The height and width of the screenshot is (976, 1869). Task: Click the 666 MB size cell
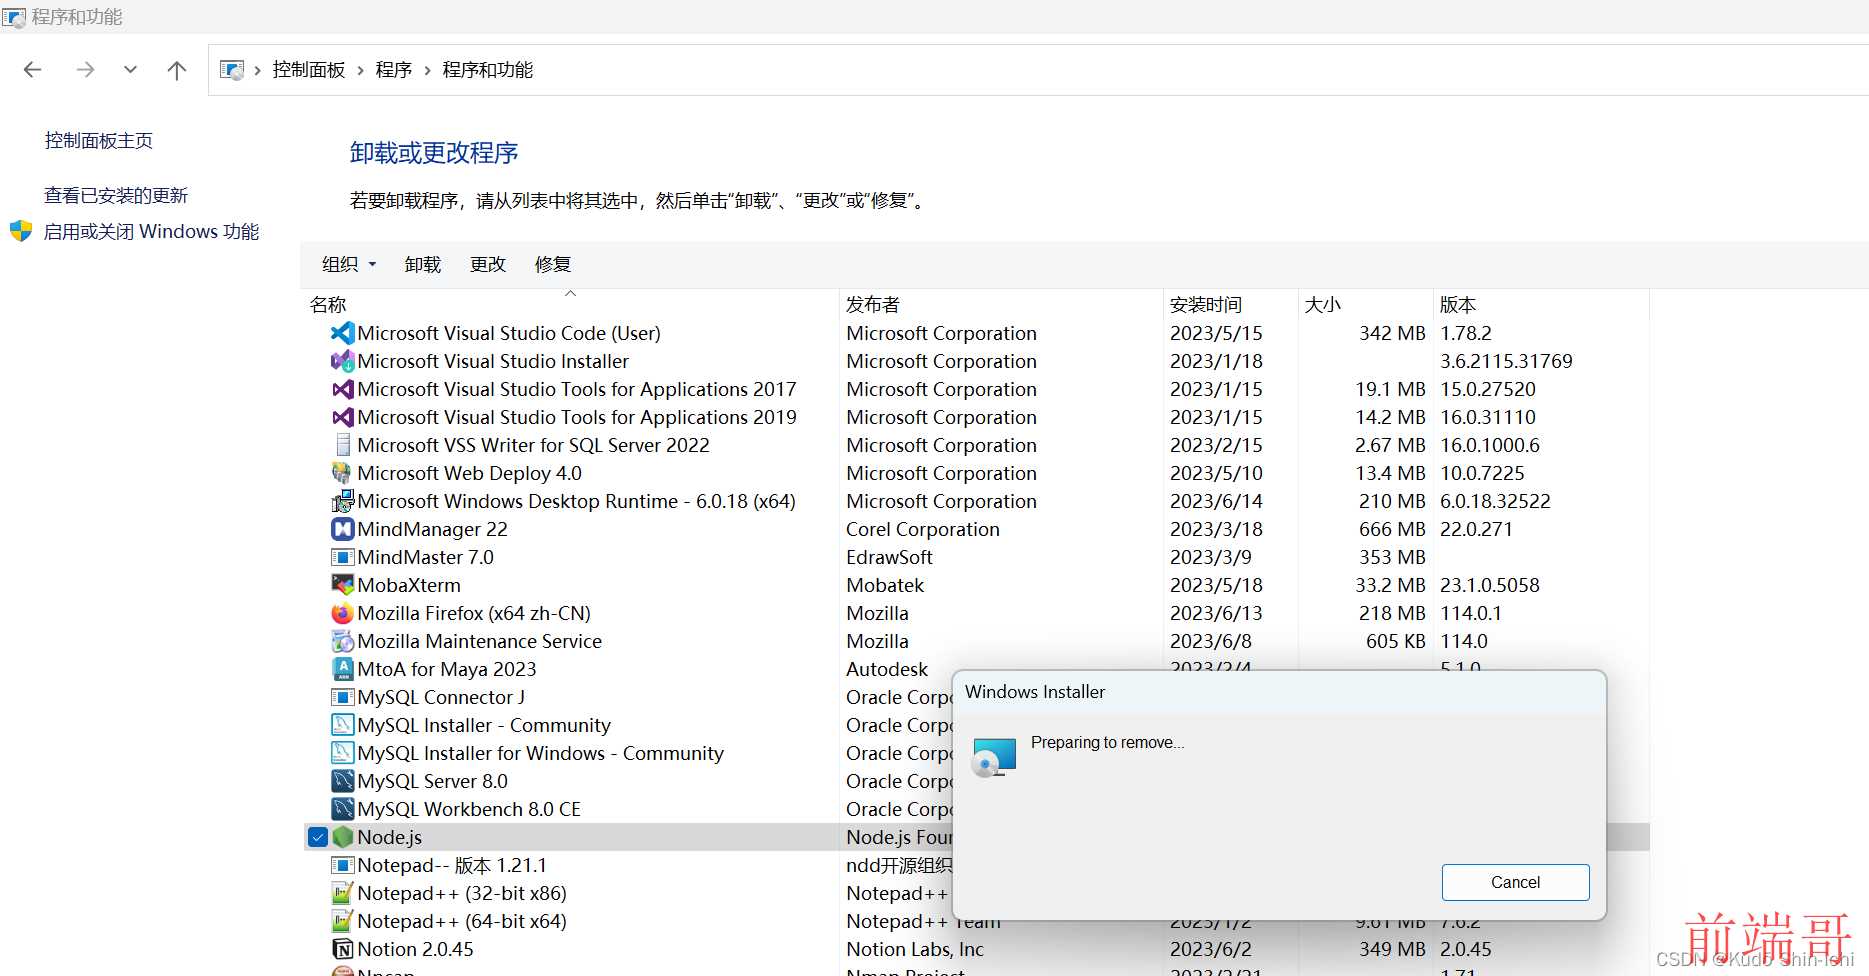(1392, 529)
